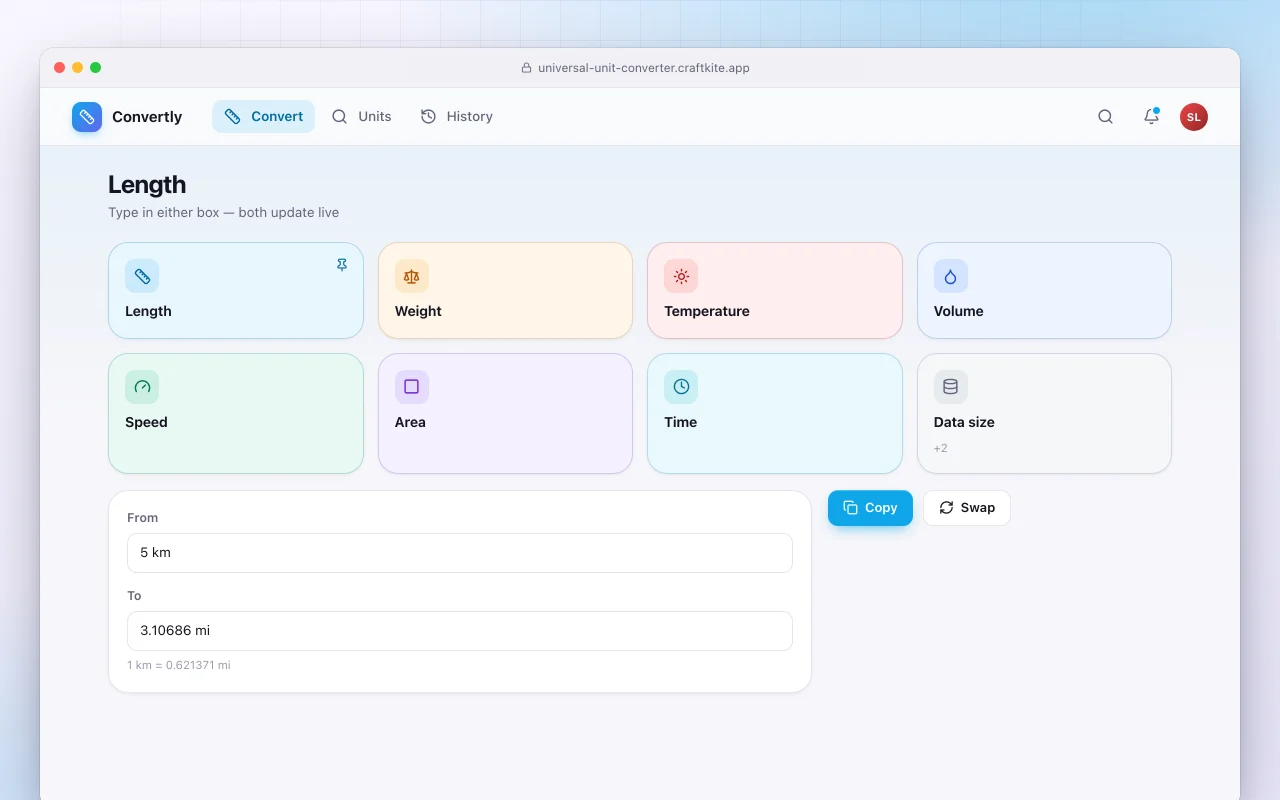Pick the Speed gauge icon
The height and width of the screenshot is (800, 1280).
coord(142,387)
